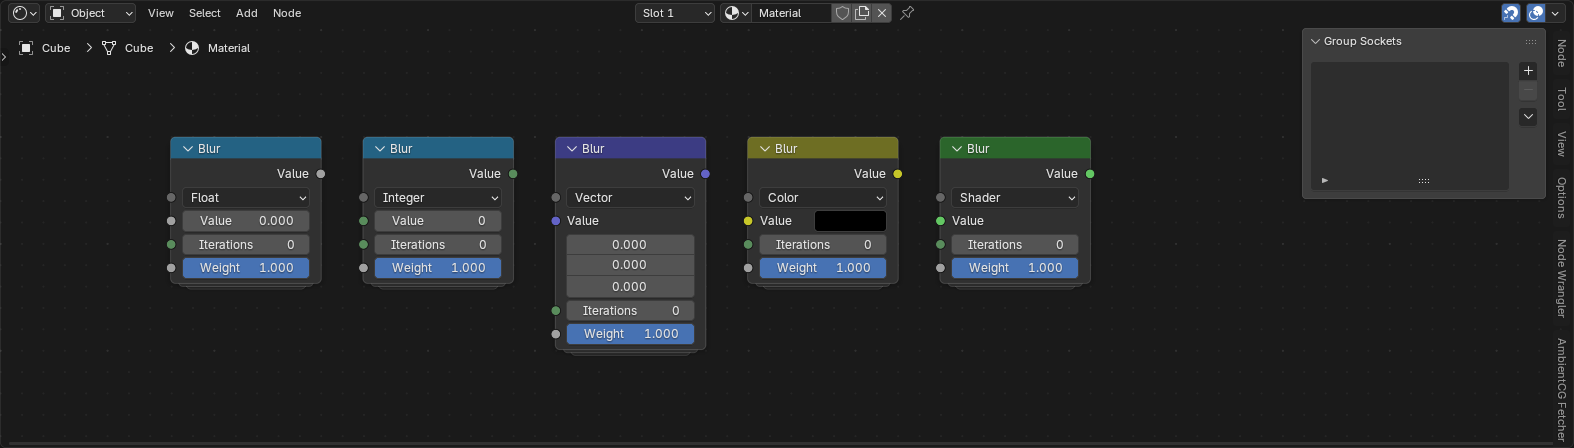Open the editor type selector
The height and width of the screenshot is (448, 1574).
click(x=24, y=13)
